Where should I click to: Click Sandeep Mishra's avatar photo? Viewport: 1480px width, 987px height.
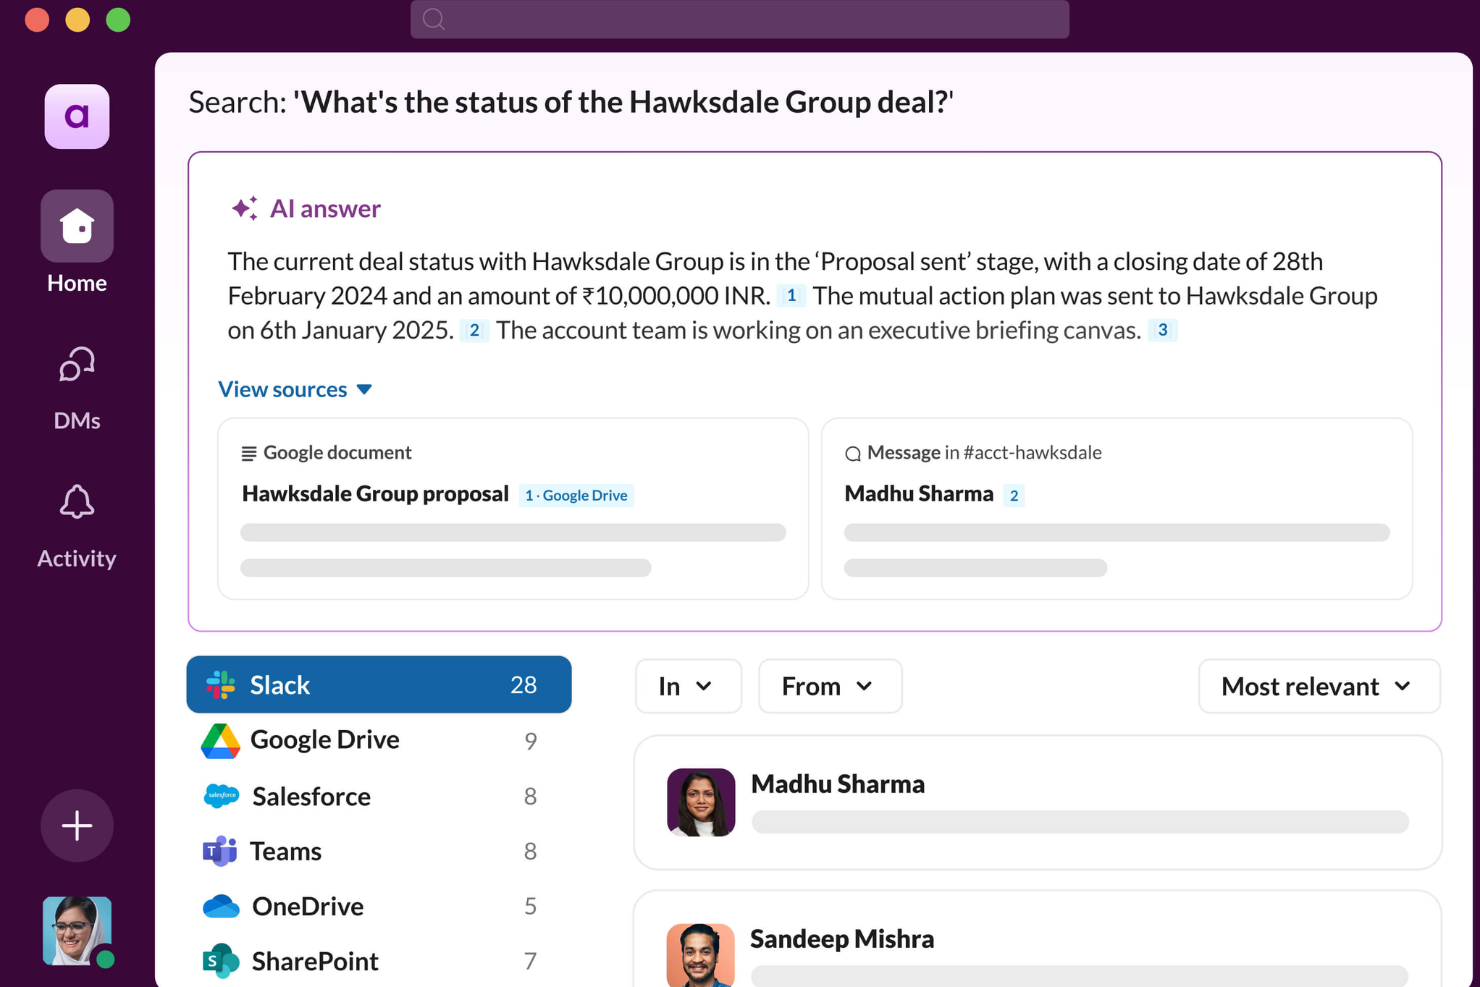tap(701, 955)
